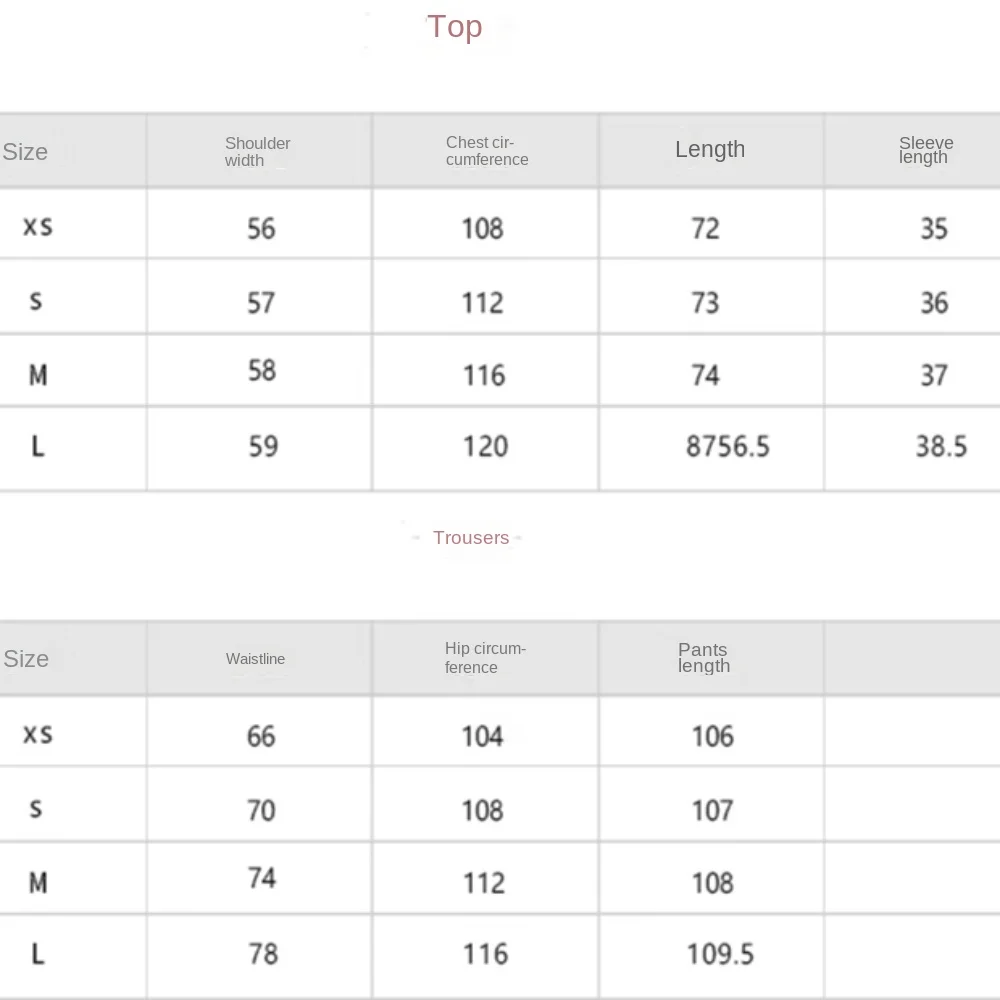Click the XS row label in Trousers table
The width and height of the screenshot is (1000, 1000).
click(38, 735)
